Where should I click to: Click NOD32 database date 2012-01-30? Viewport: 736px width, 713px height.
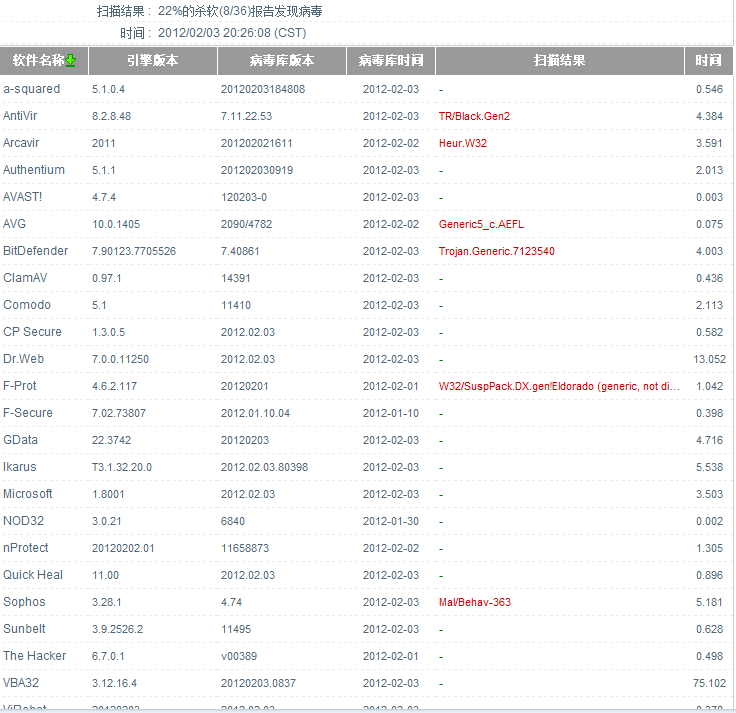tap(391, 521)
